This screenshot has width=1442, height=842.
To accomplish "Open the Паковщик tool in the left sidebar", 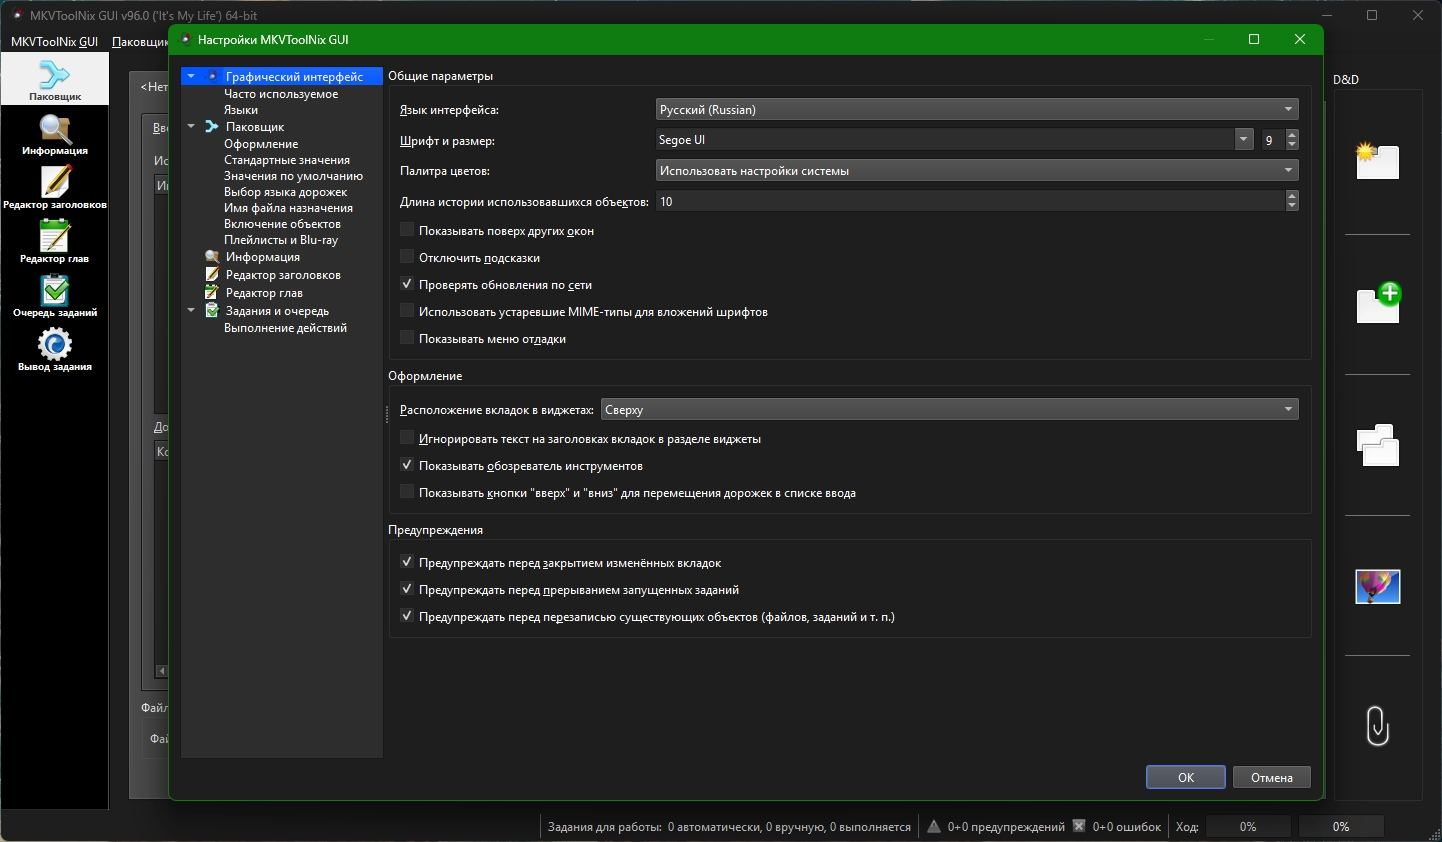I will pos(55,79).
